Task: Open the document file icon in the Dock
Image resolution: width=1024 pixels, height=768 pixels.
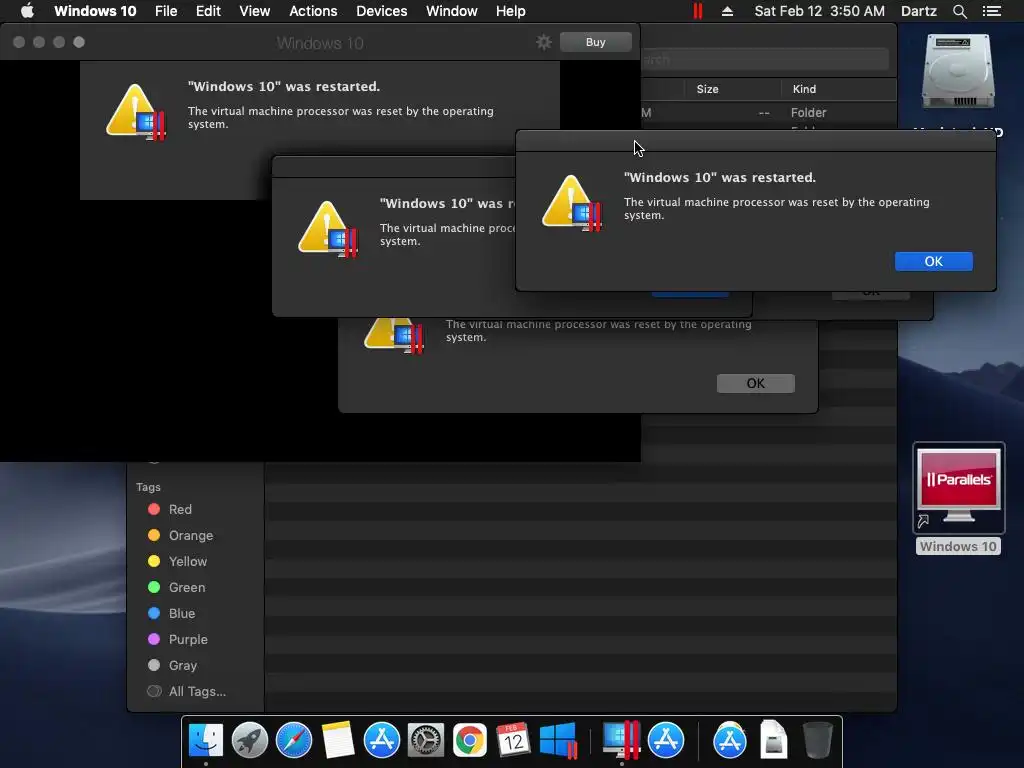Action: 773,741
